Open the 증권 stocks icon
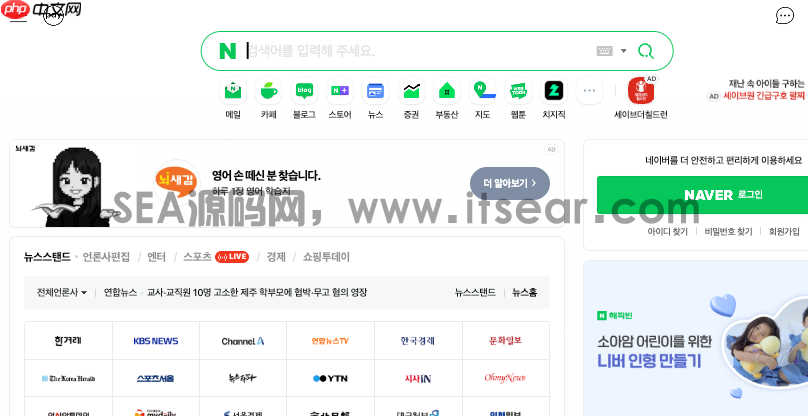This screenshot has width=808, height=416. coord(411,91)
